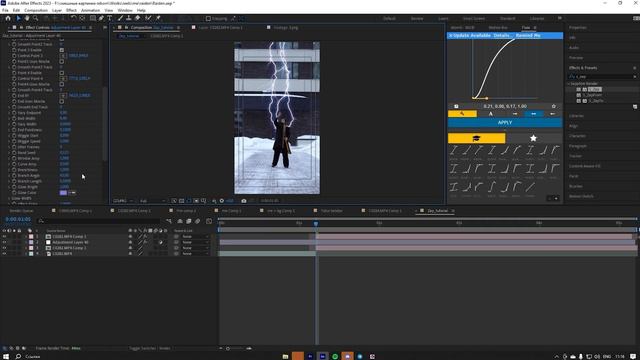Switch to the Pre-comp 1 timeline tab
The width and height of the screenshot is (640, 360).
186,211
